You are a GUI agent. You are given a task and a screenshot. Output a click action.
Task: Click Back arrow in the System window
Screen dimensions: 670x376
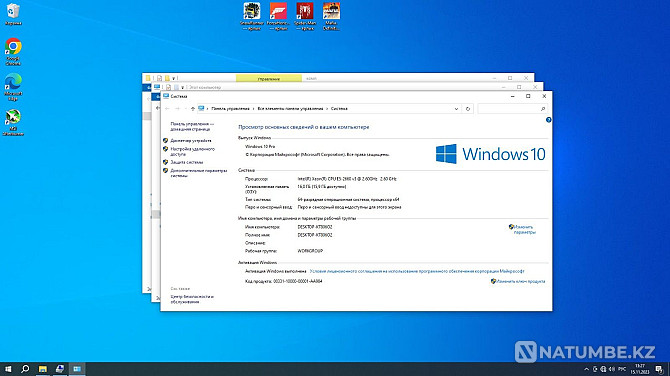click(167, 109)
